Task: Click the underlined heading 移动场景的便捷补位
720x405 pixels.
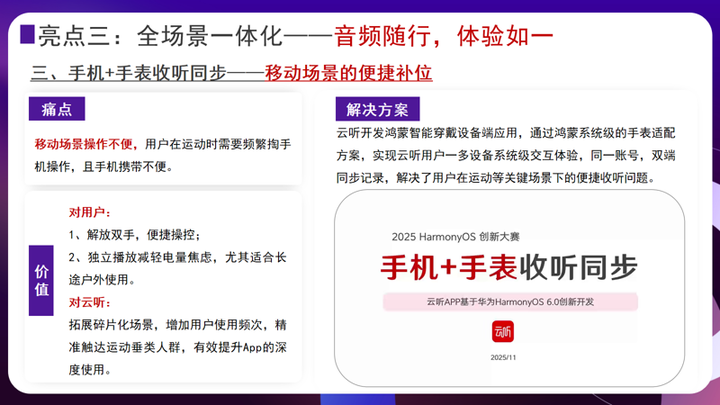Action: coord(349,73)
